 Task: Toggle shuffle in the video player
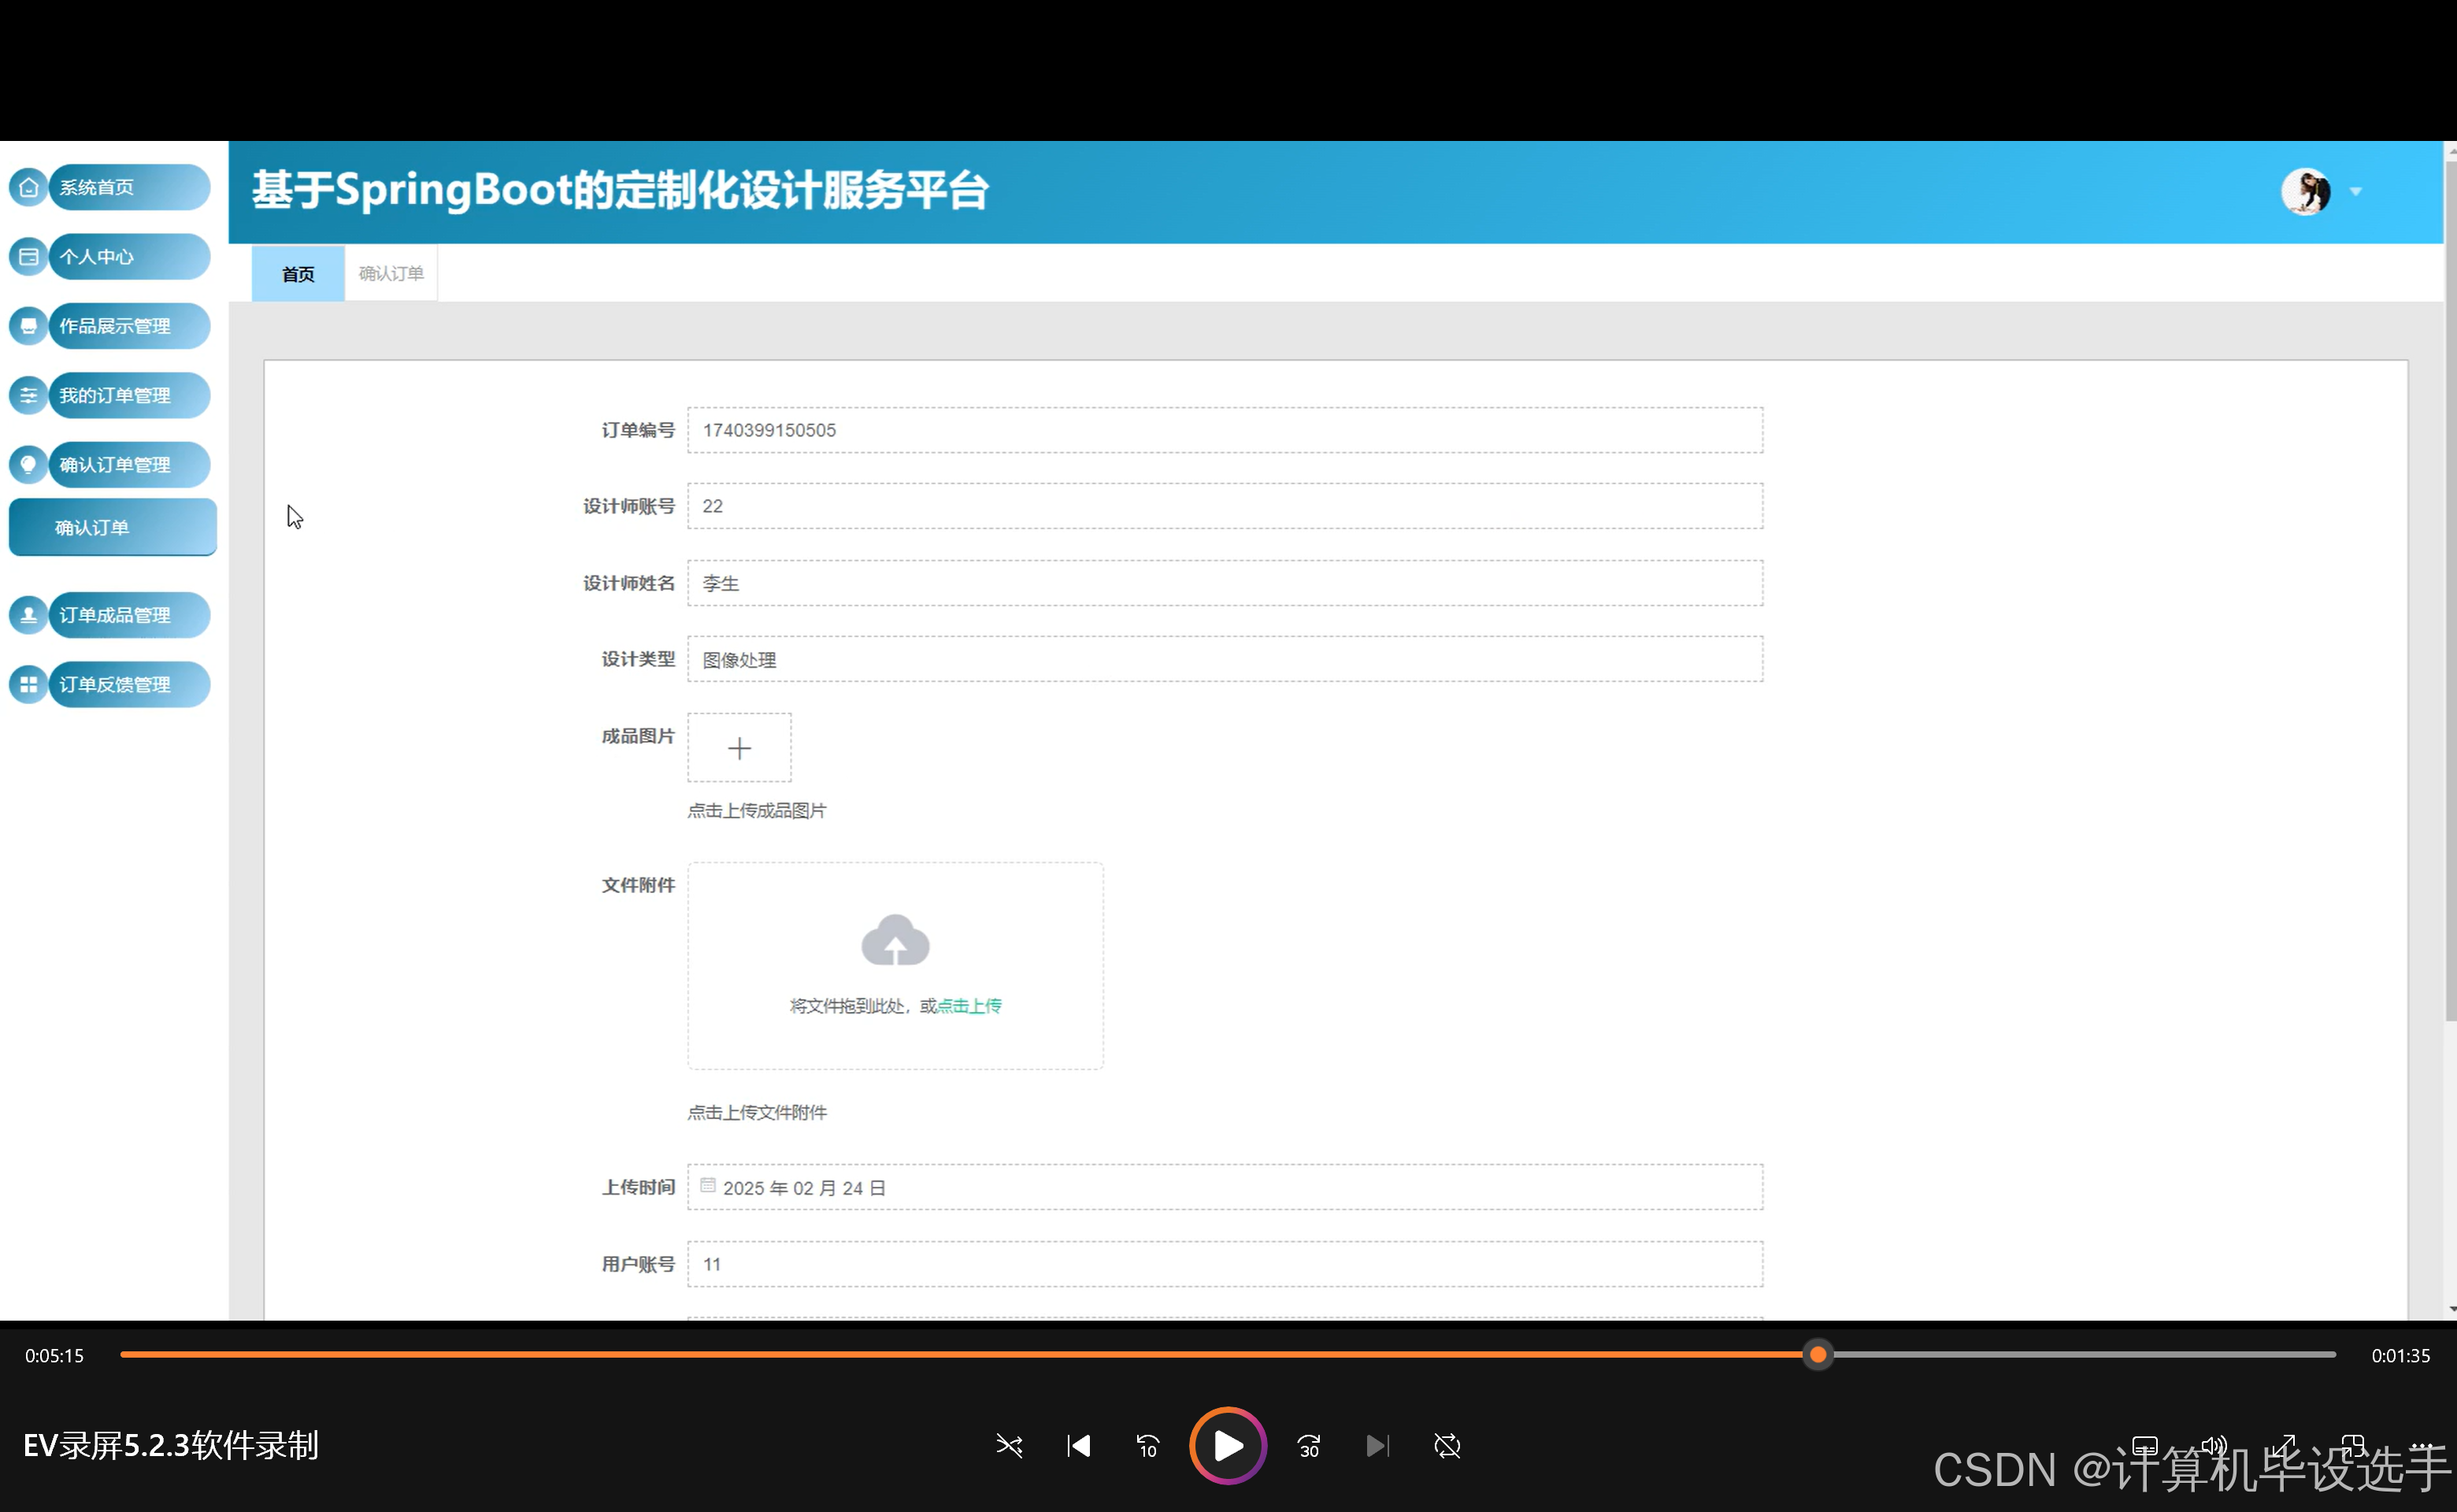[x=1009, y=1445]
